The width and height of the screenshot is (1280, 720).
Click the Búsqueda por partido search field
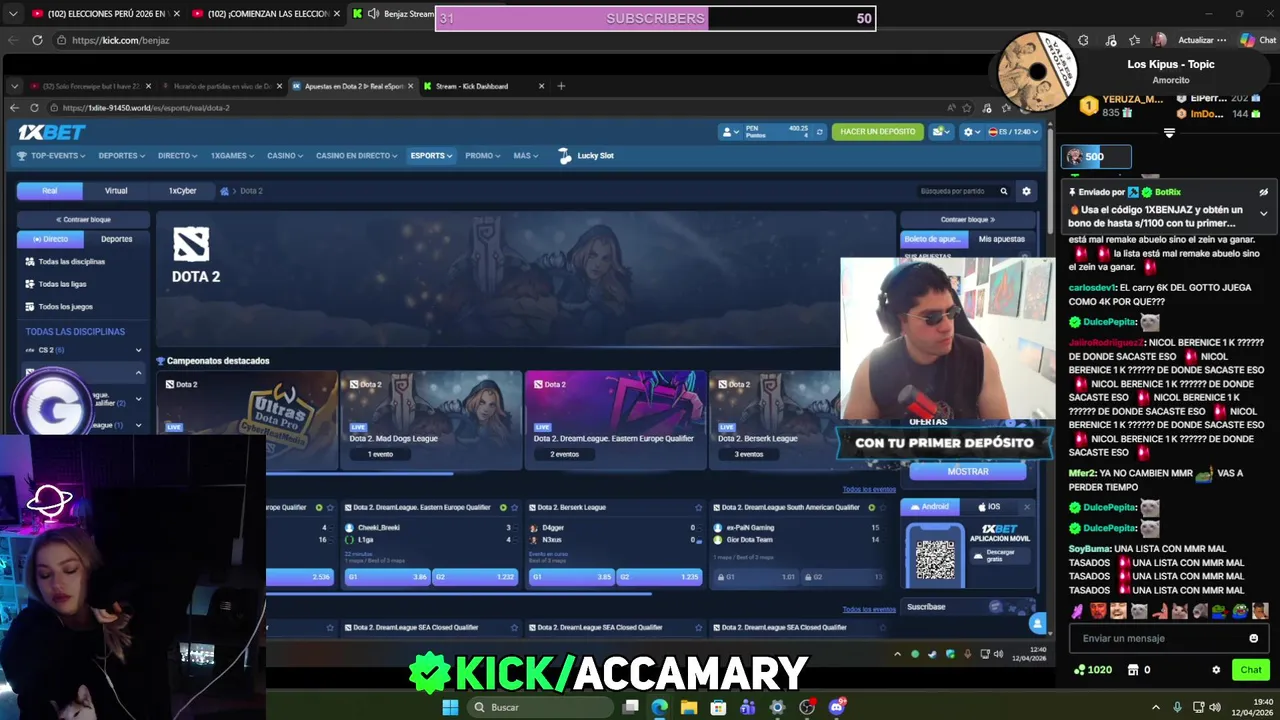(955, 191)
